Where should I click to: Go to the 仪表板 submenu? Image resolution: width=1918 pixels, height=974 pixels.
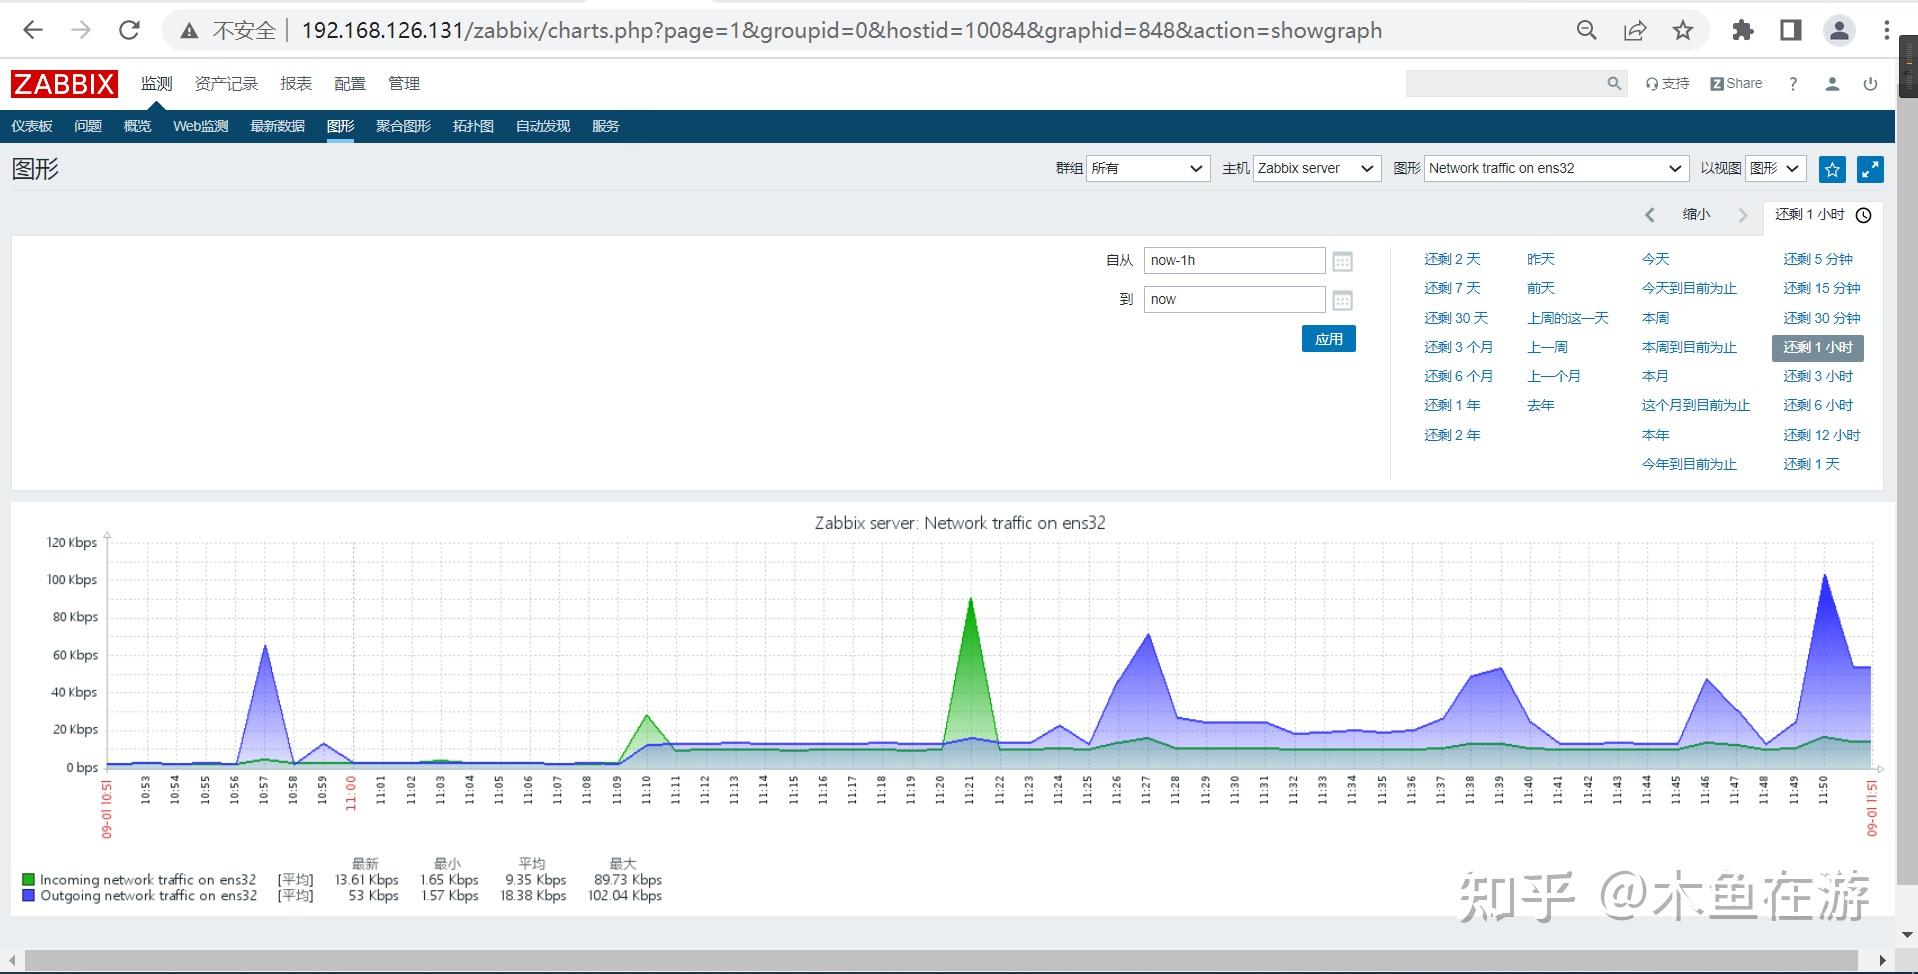[32, 126]
